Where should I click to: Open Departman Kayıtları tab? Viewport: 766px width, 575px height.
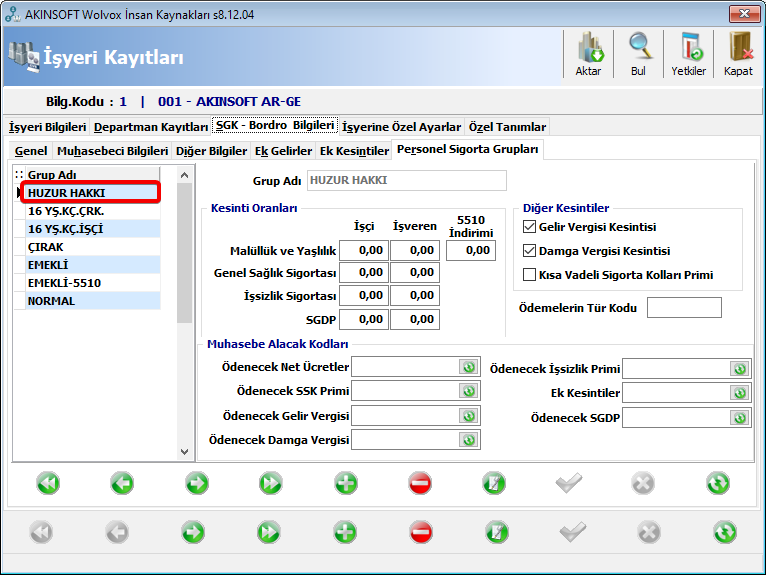[150, 127]
